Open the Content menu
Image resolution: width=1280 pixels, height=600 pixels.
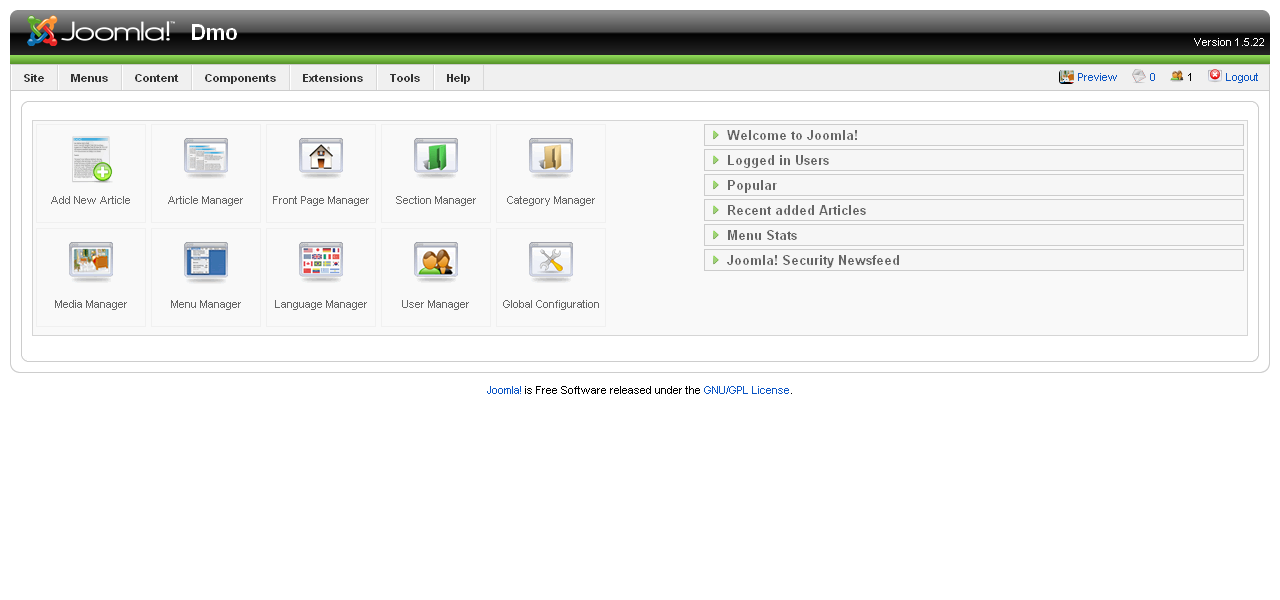point(156,78)
